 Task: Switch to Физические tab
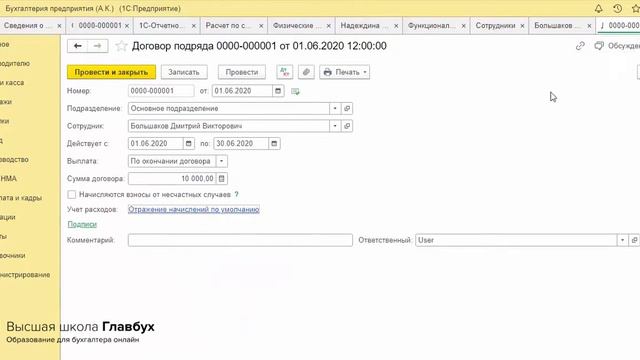(x=297, y=25)
